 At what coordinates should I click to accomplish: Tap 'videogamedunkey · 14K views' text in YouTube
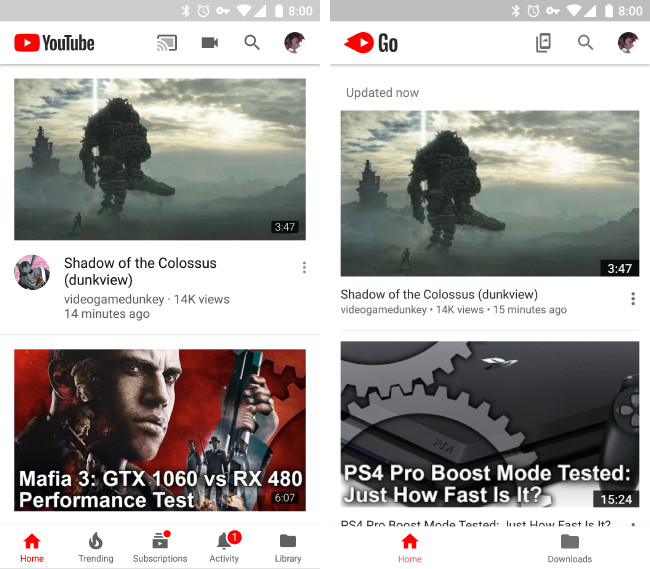(x=147, y=299)
